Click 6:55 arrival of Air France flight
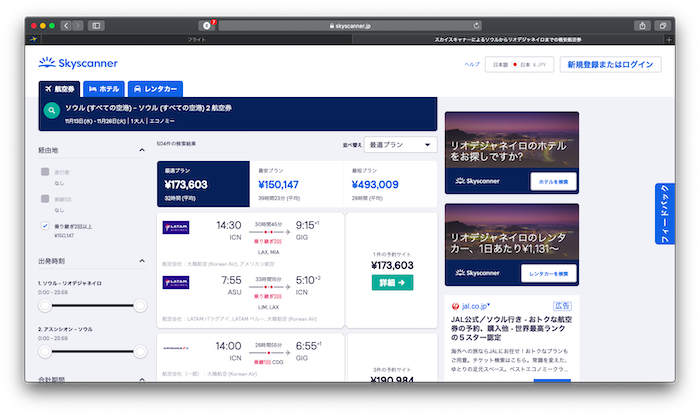700x415 pixels. [306, 346]
